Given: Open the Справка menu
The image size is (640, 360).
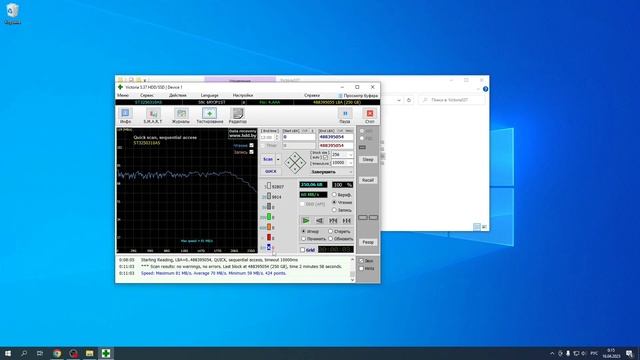Looking at the screenshot, I should pos(312,96).
